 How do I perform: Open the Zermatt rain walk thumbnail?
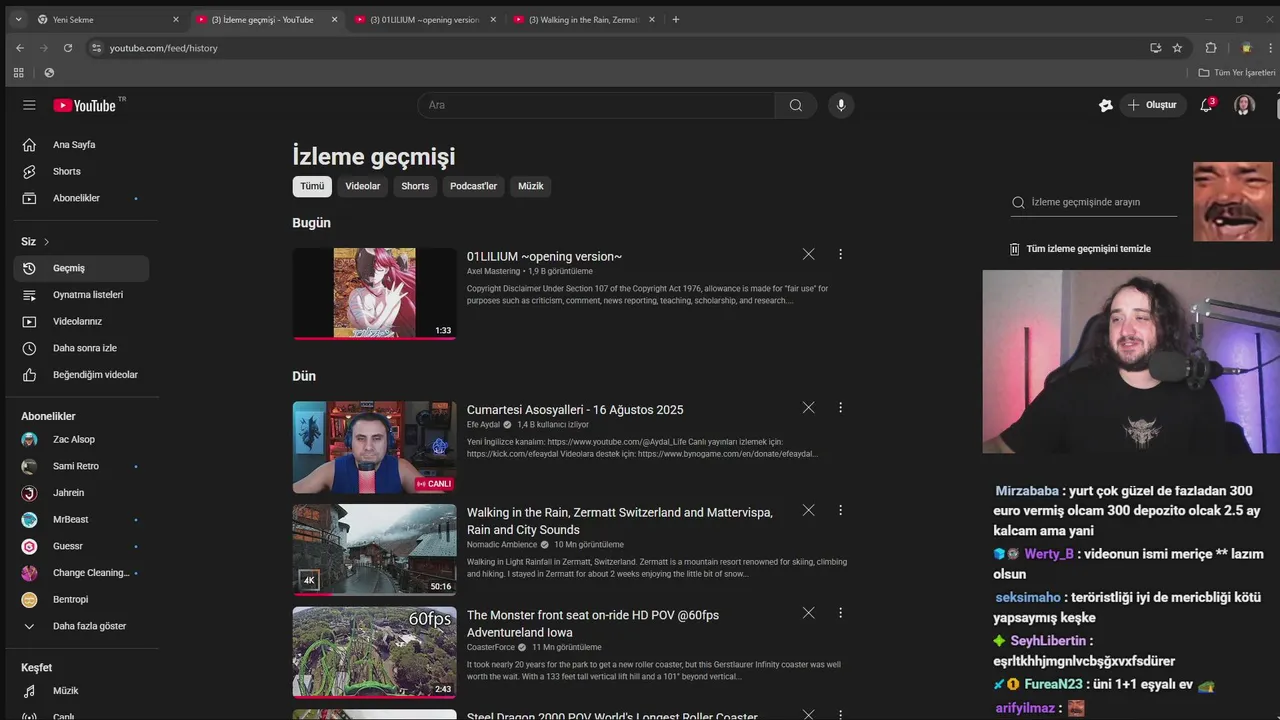[x=374, y=549]
